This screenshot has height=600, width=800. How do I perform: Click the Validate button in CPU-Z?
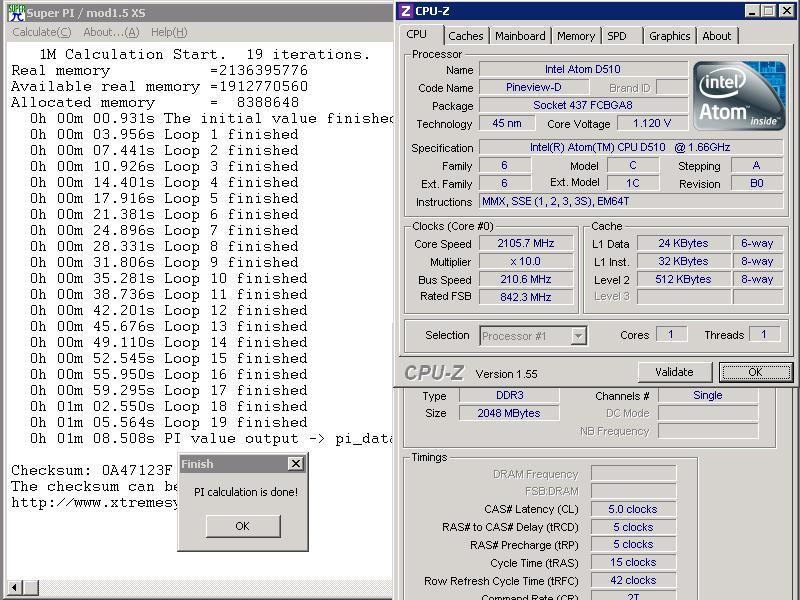pos(674,372)
